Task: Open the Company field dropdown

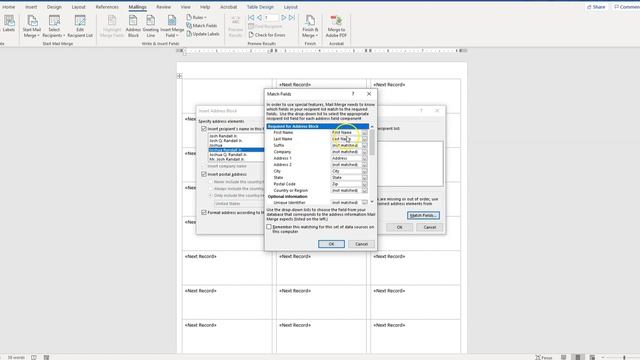Action: click(364, 152)
